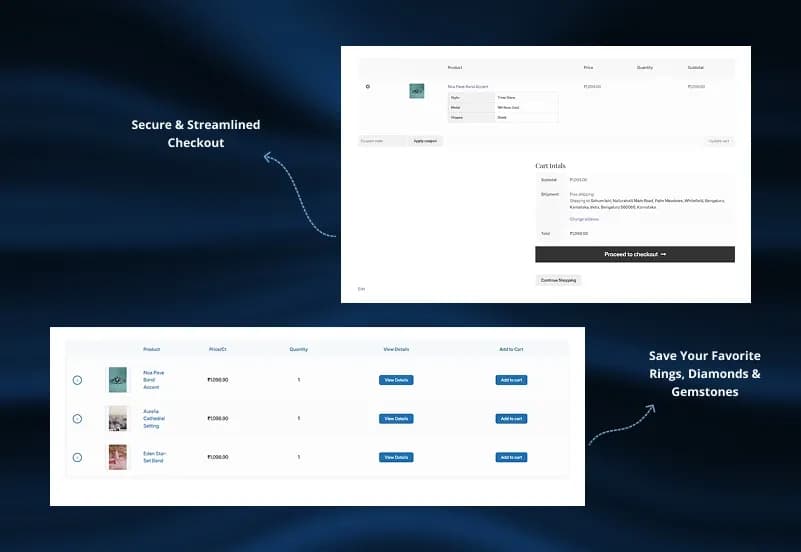This screenshot has width=801, height=552.
Task: Add Aurelia Cathedral Setting to cart
Action: (511, 419)
